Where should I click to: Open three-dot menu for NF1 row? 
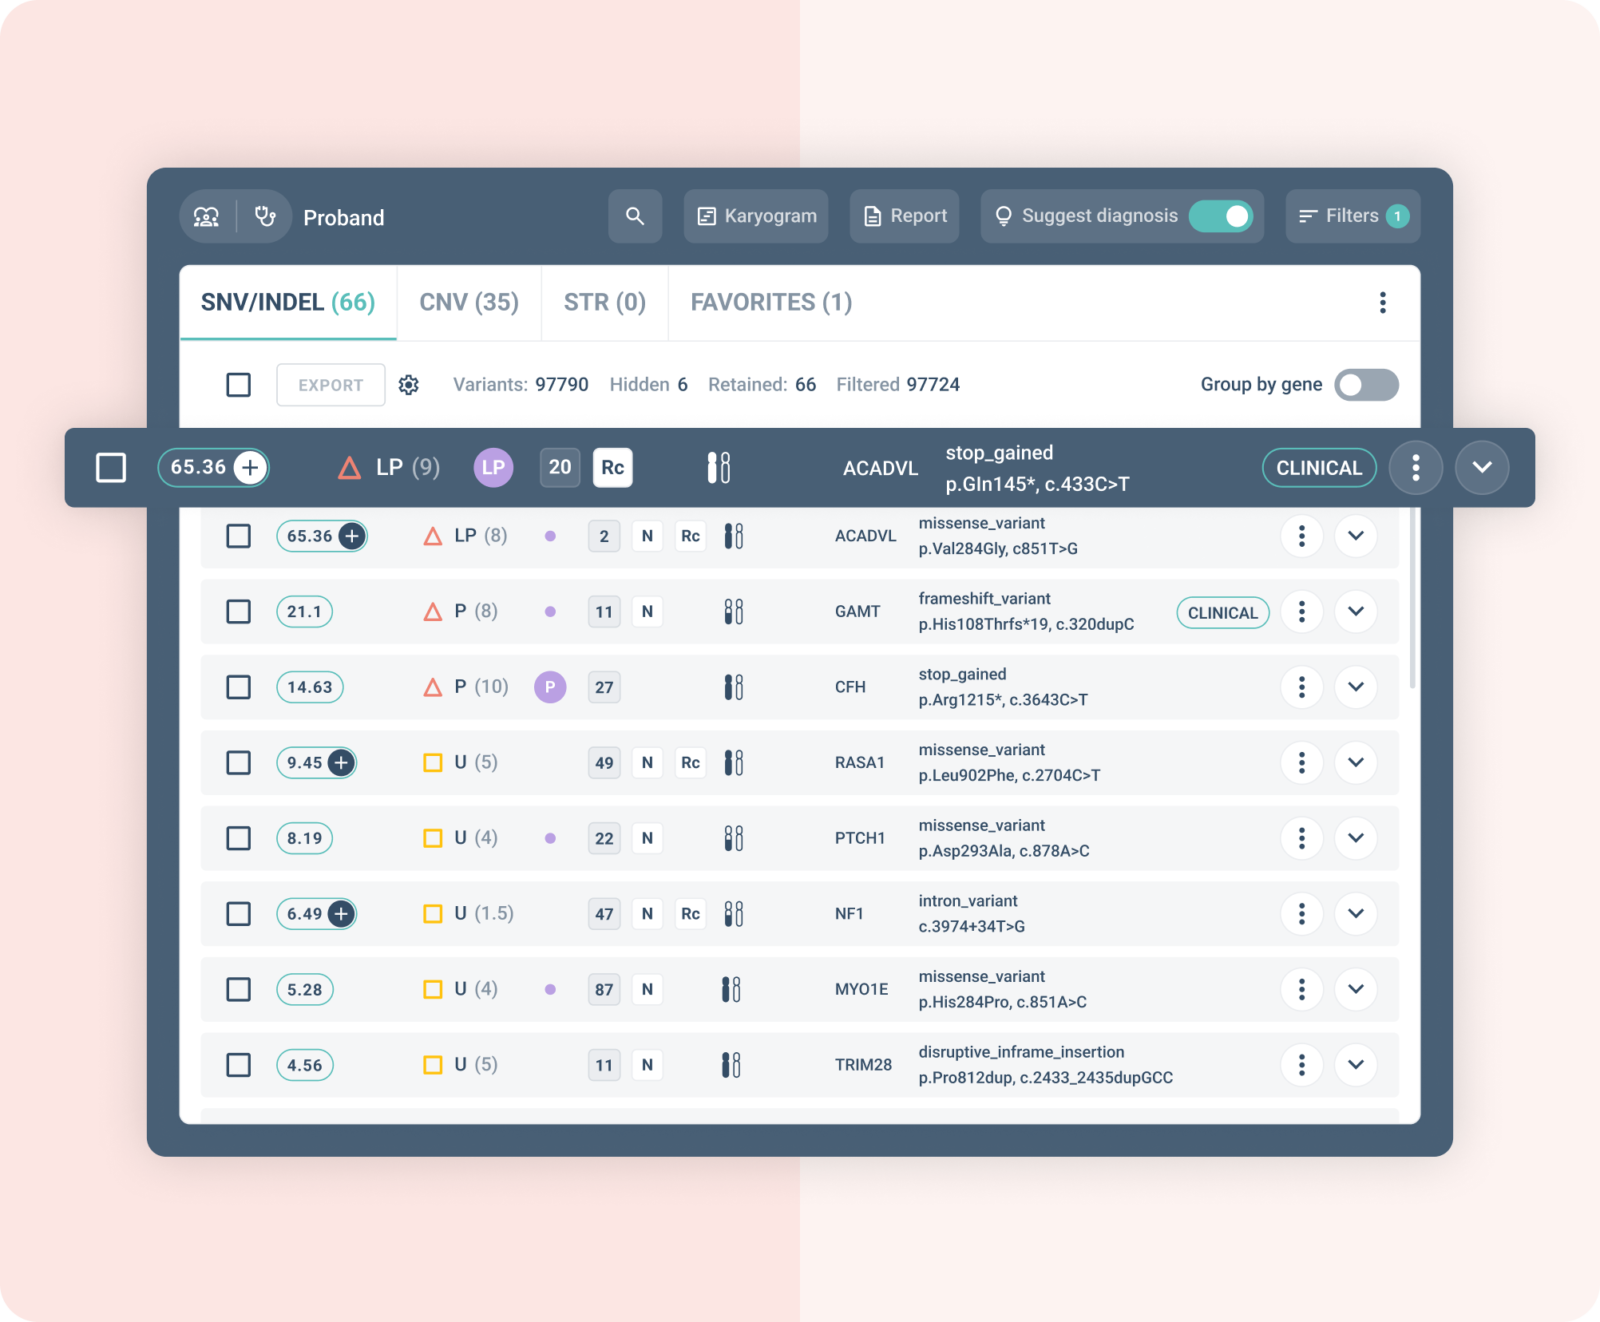point(1302,914)
